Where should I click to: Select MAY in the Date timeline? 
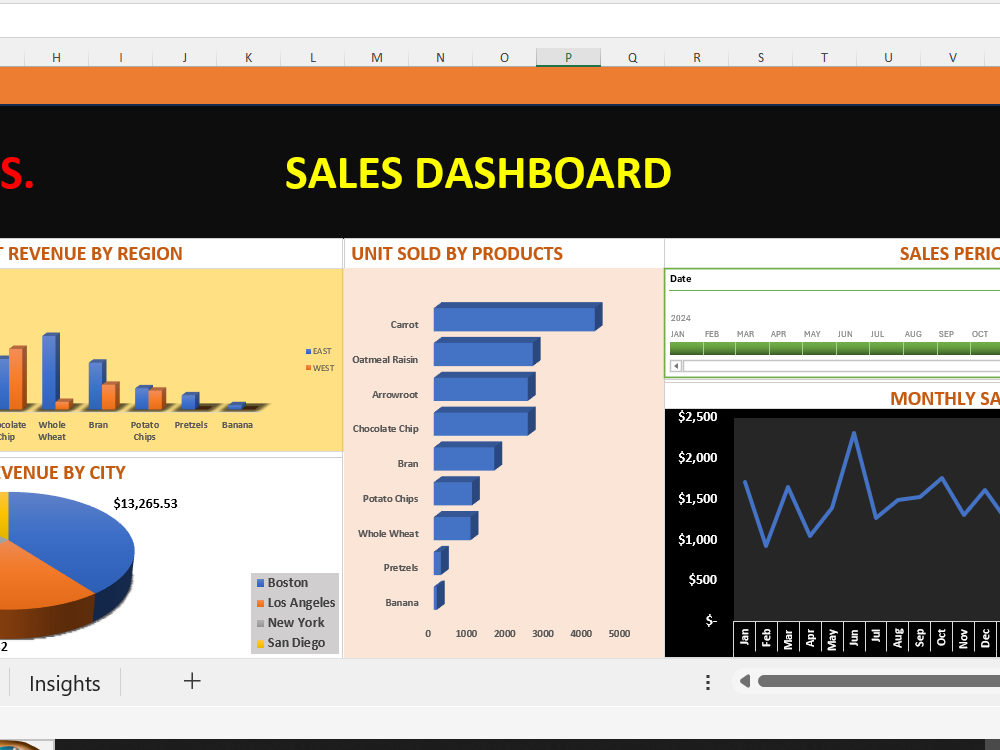tap(820, 348)
